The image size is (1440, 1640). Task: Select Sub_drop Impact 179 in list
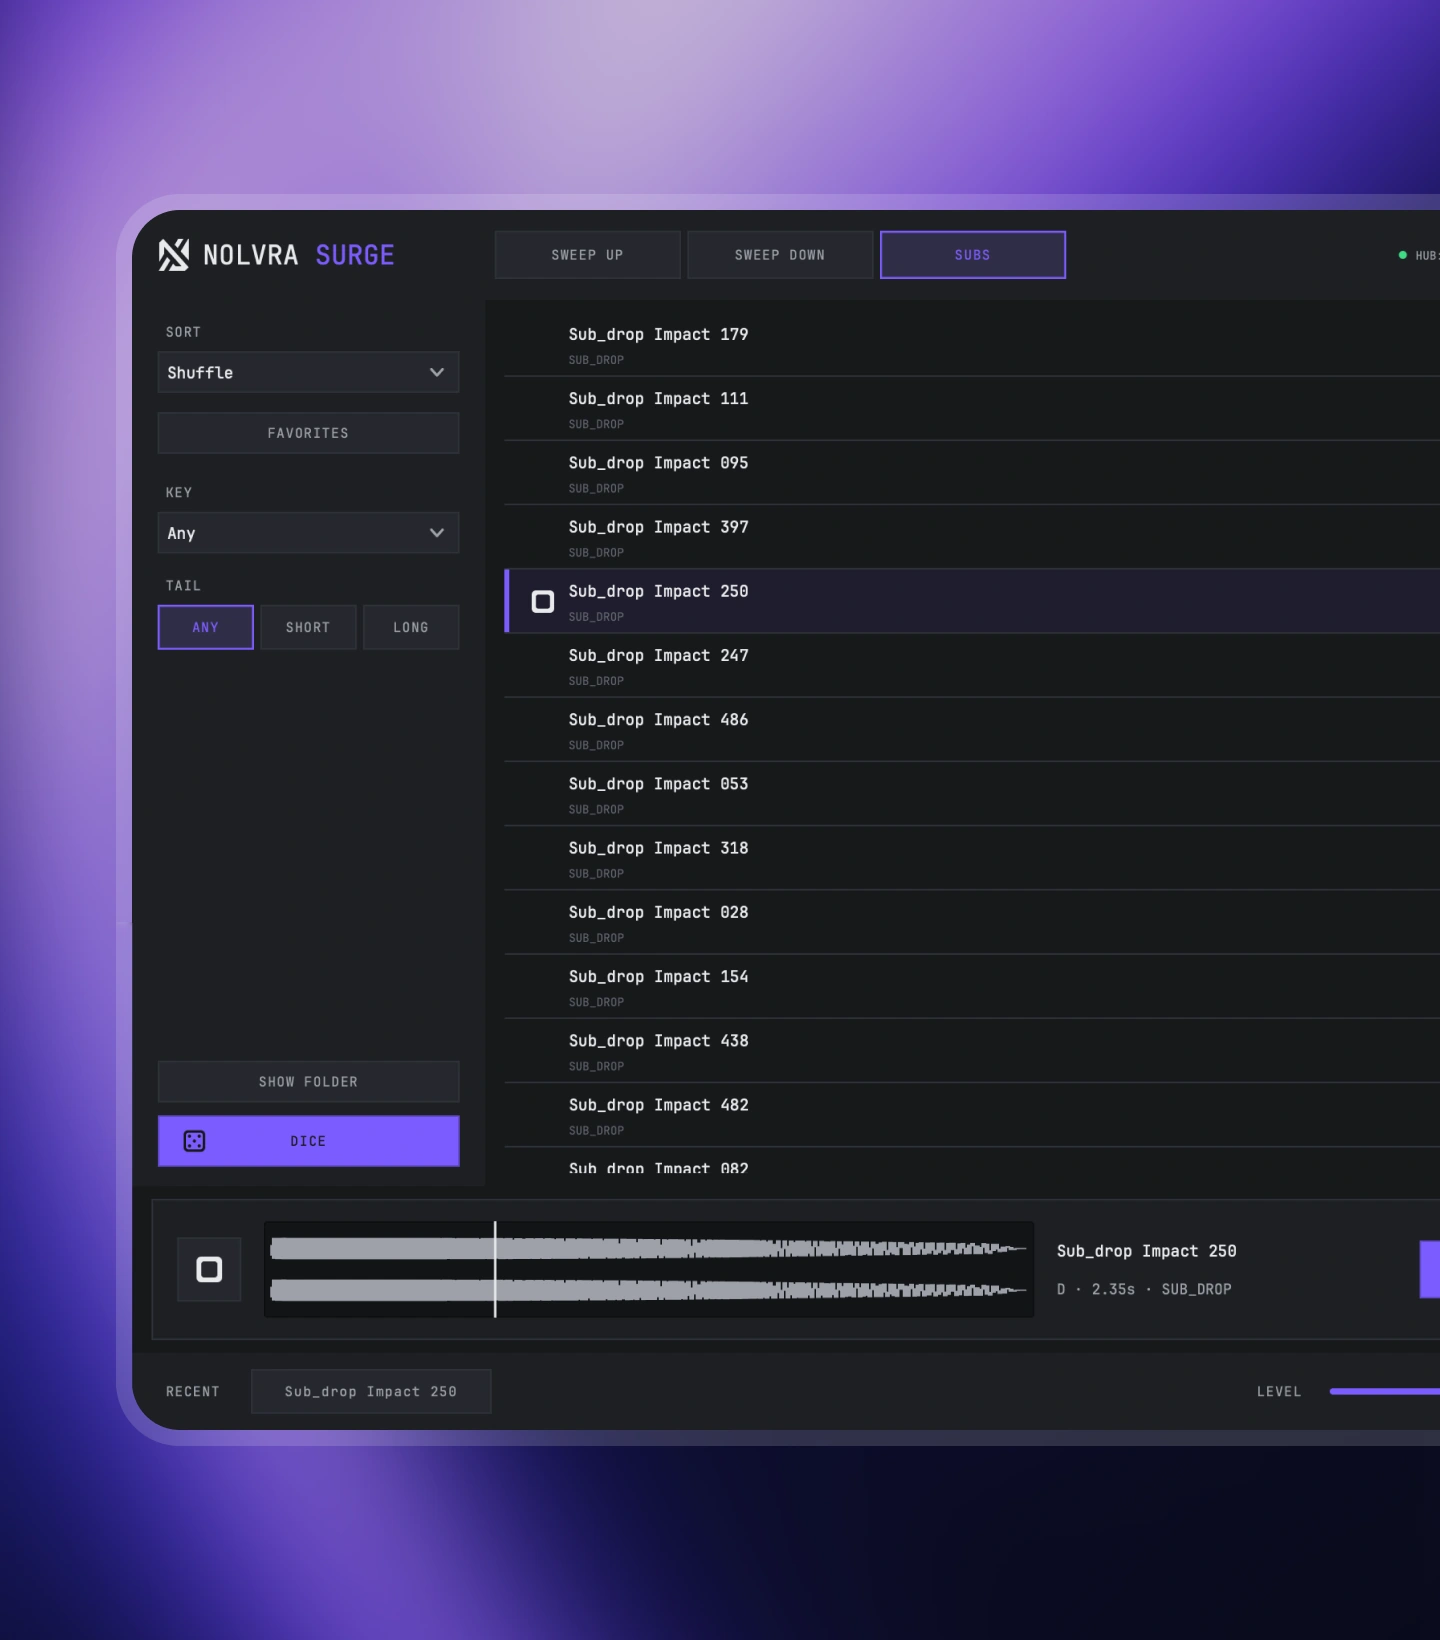pyautogui.click(x=972, y=344)
